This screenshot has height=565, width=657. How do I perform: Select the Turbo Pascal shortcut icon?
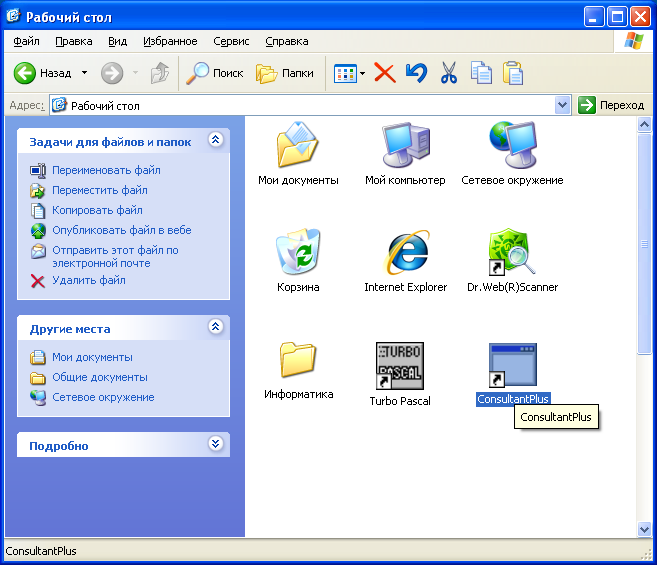pos(400,365)
